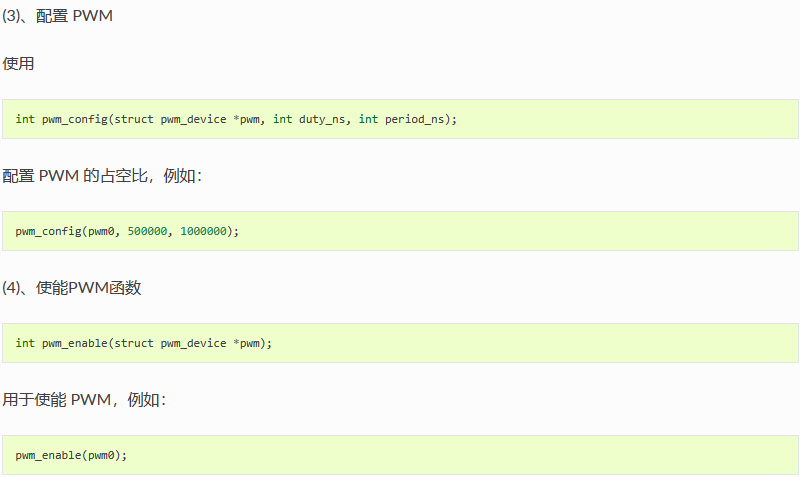Viewport: 800px width, 477px height.
Task: Click the heading "(4)、使能PWM函数"
Action: click(x=71, y=288)
